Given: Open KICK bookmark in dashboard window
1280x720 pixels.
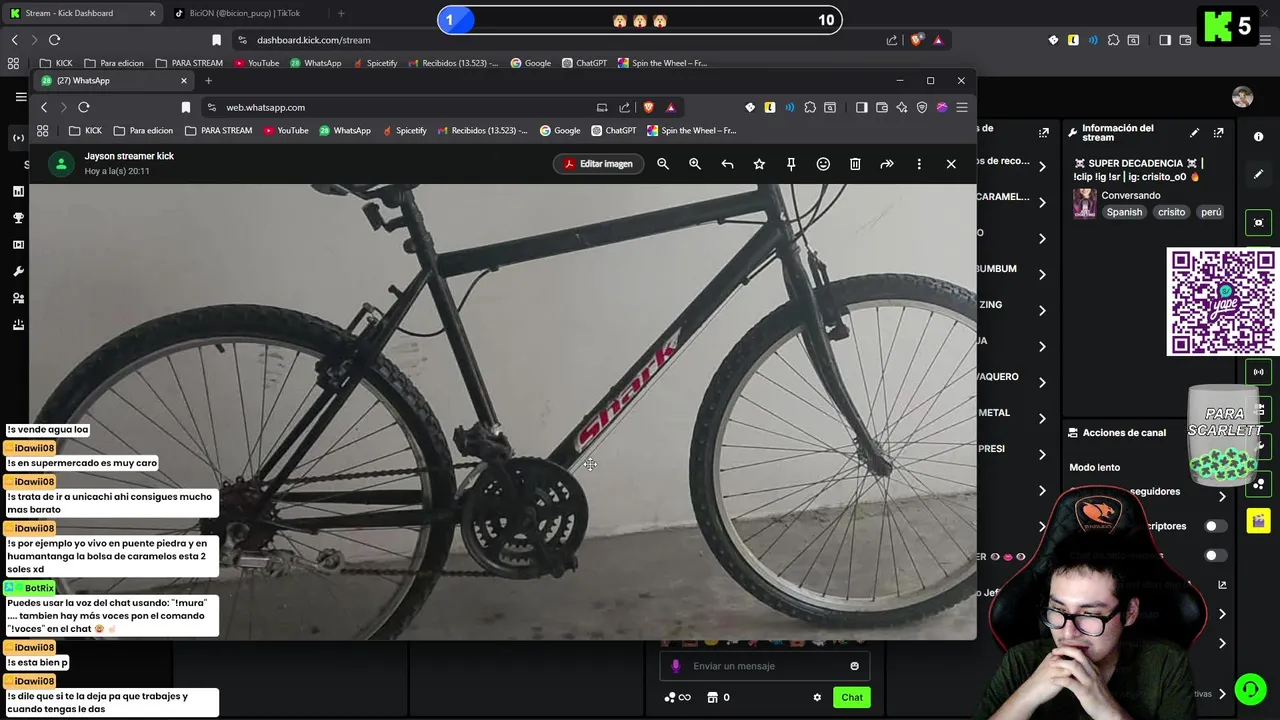Looking at the screenshot, I should (56, 63).
